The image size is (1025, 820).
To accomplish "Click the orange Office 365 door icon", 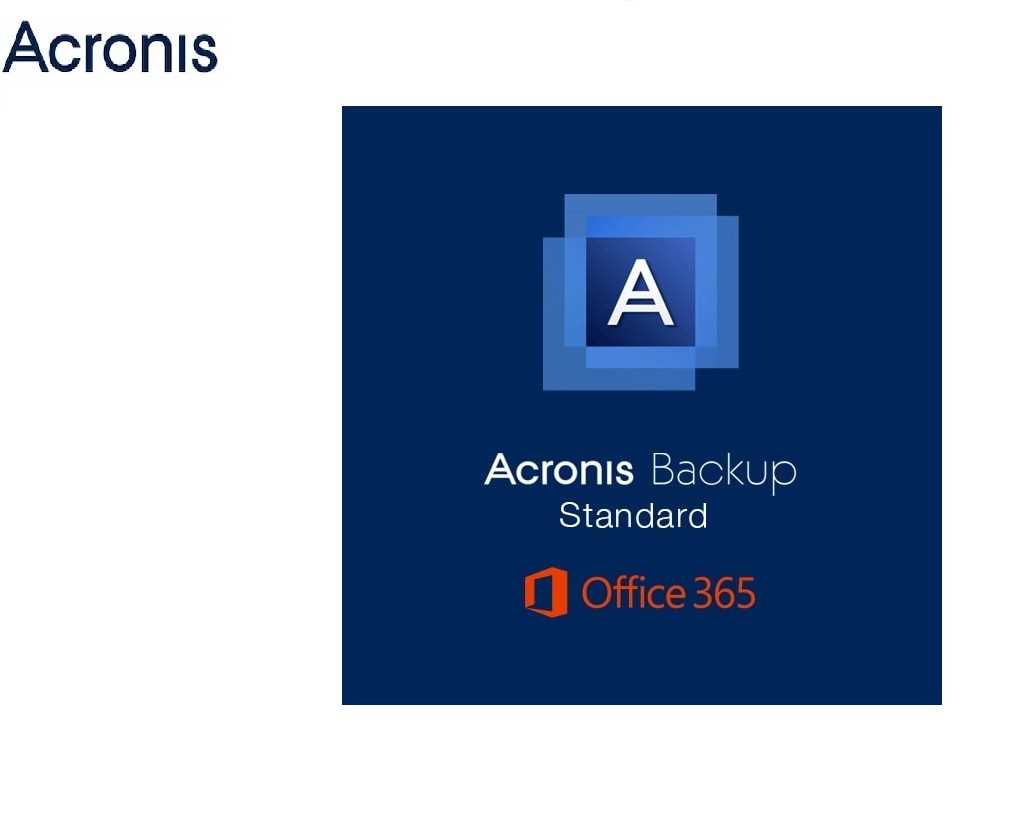I will point(546,592).
